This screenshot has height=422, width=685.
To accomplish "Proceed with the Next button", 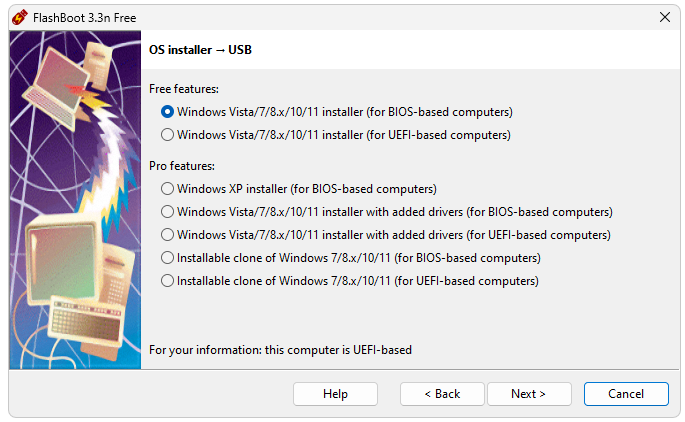I will 528,394.
